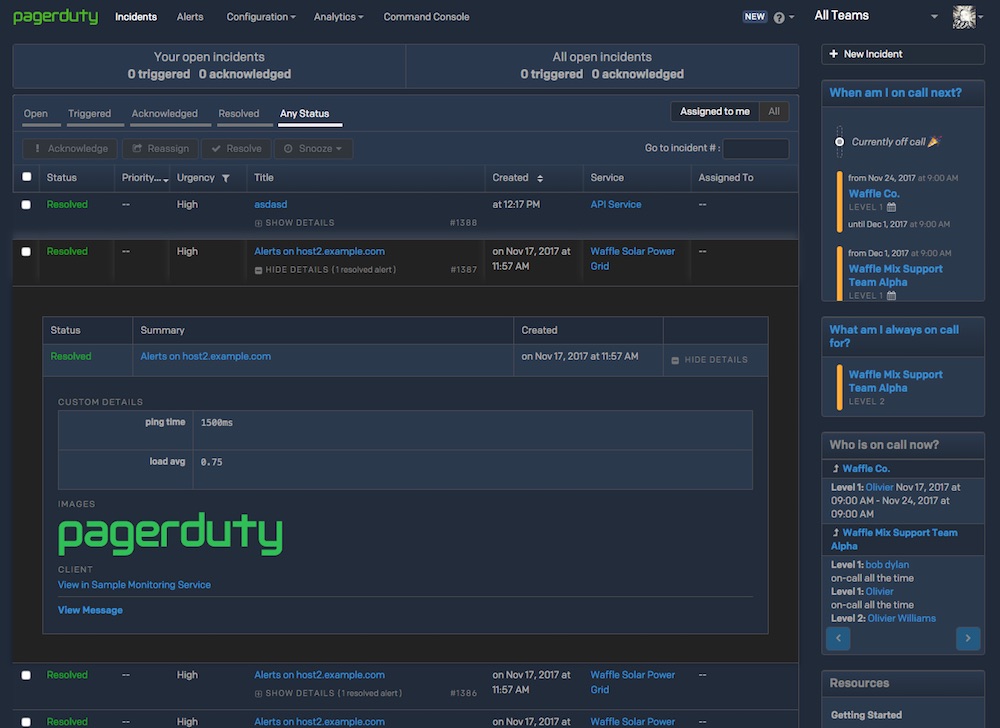Click the Urgency filter funnel icon
Image resolution: width=1000 pixels, height=728 pixels.
226,178
